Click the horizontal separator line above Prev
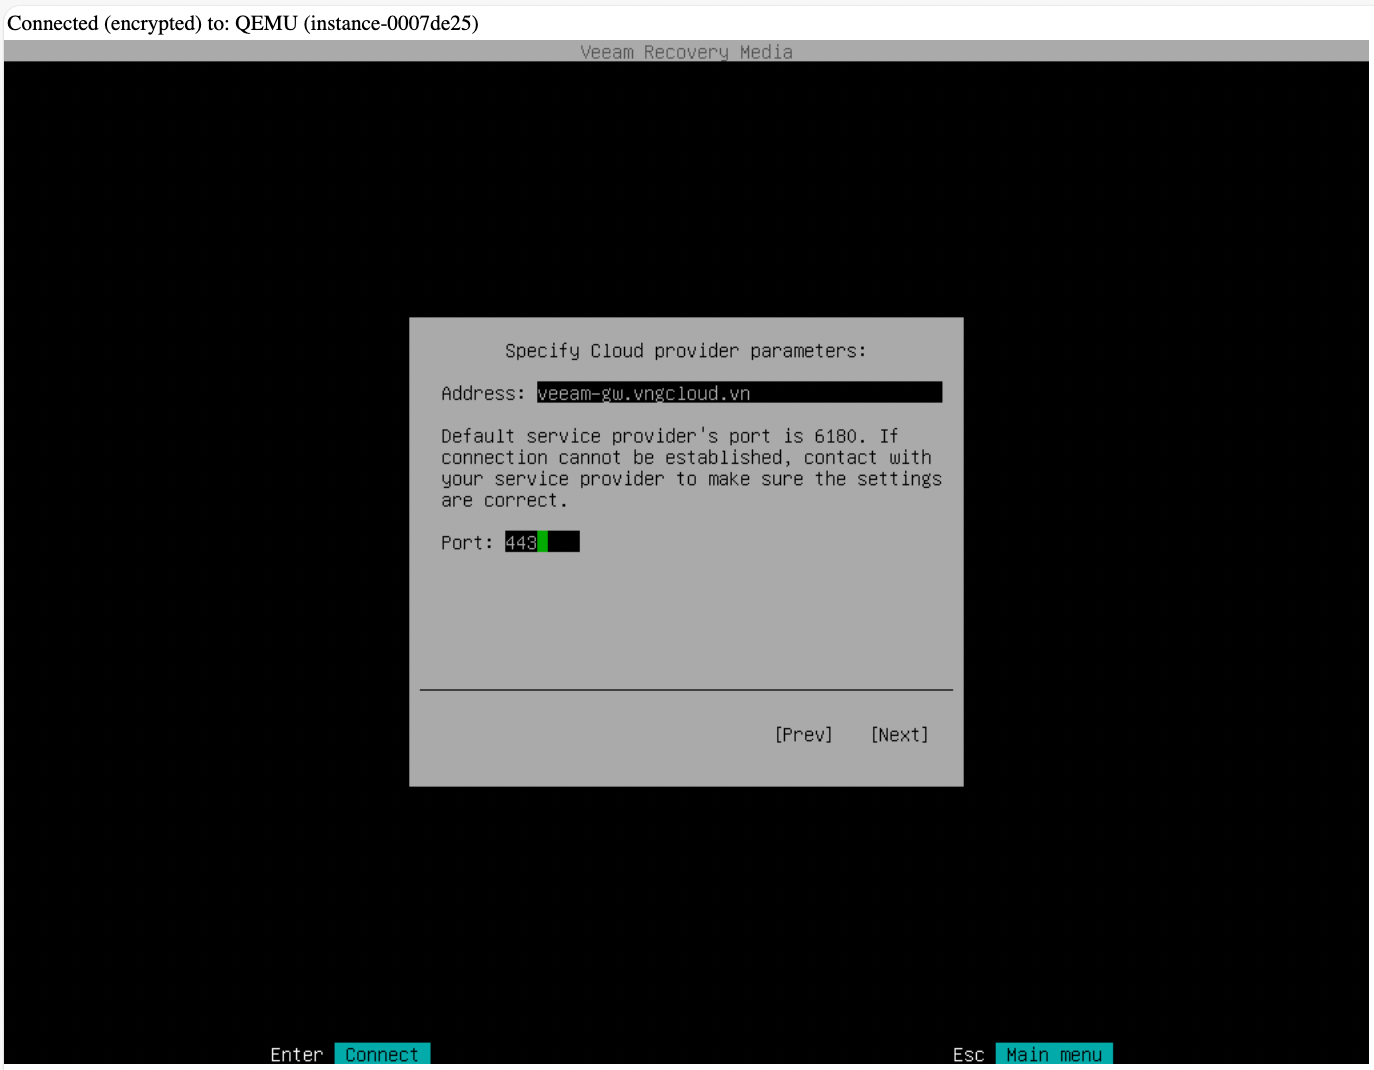Image resolution: width=1374 pixels, height=1070 pixels. (x=686, y=690)
